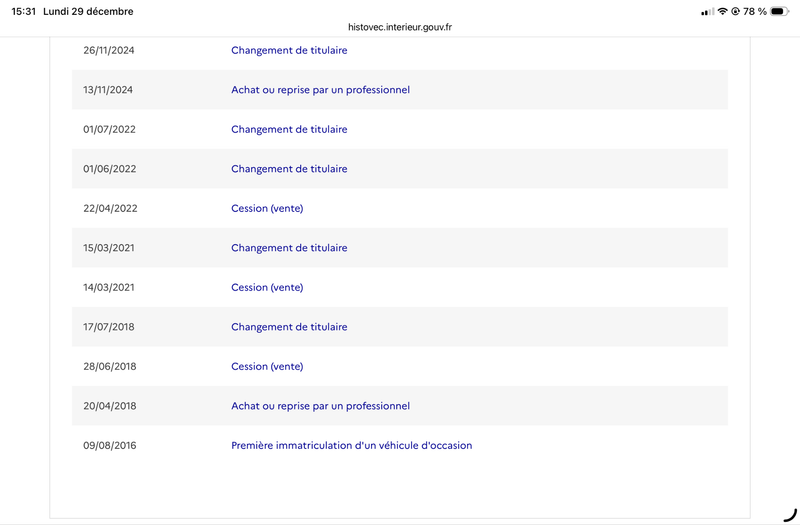Open Achat ou reprise par un professionnel 20/04/2018
Screen dimensions: 800x525
[x=320, y=406]
